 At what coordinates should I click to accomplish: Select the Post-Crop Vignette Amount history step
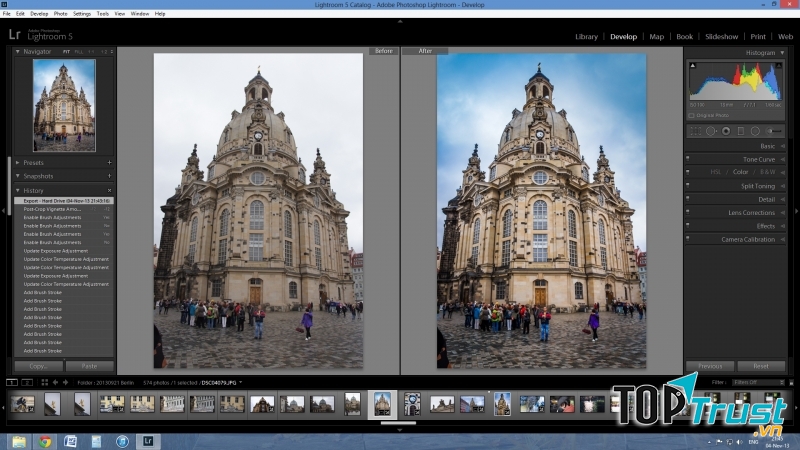(64, 209)
